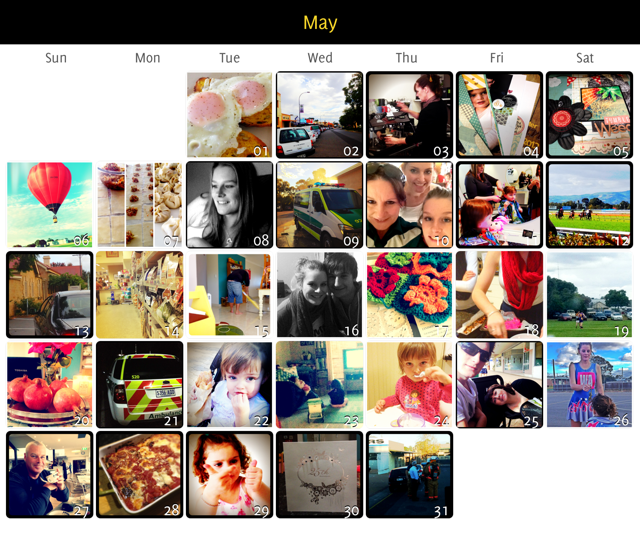Open the pomegranates bowl photo dated 20
This screenshot has height=534, width=640.
click(49, 385)
